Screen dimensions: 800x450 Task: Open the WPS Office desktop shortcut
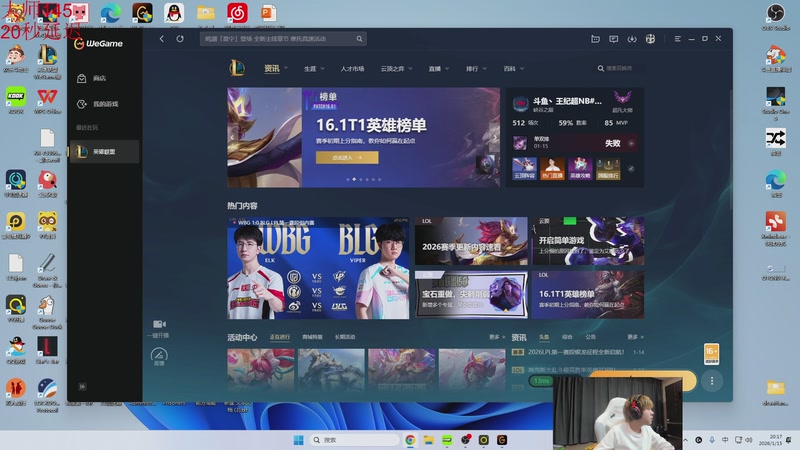(47, 99)
